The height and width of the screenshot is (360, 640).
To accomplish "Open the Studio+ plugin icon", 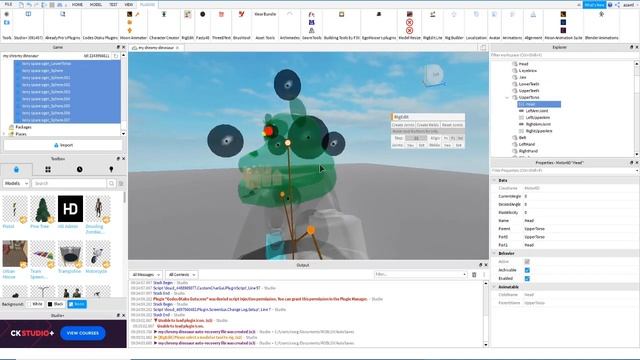I will pyautogui.click(x=28, y=14).
